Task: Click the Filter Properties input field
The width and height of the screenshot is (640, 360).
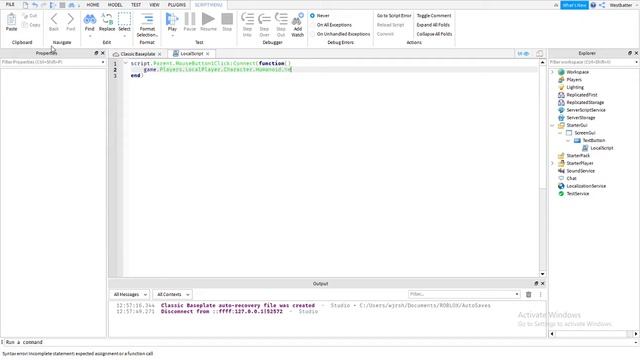Action: click(53, 62)
